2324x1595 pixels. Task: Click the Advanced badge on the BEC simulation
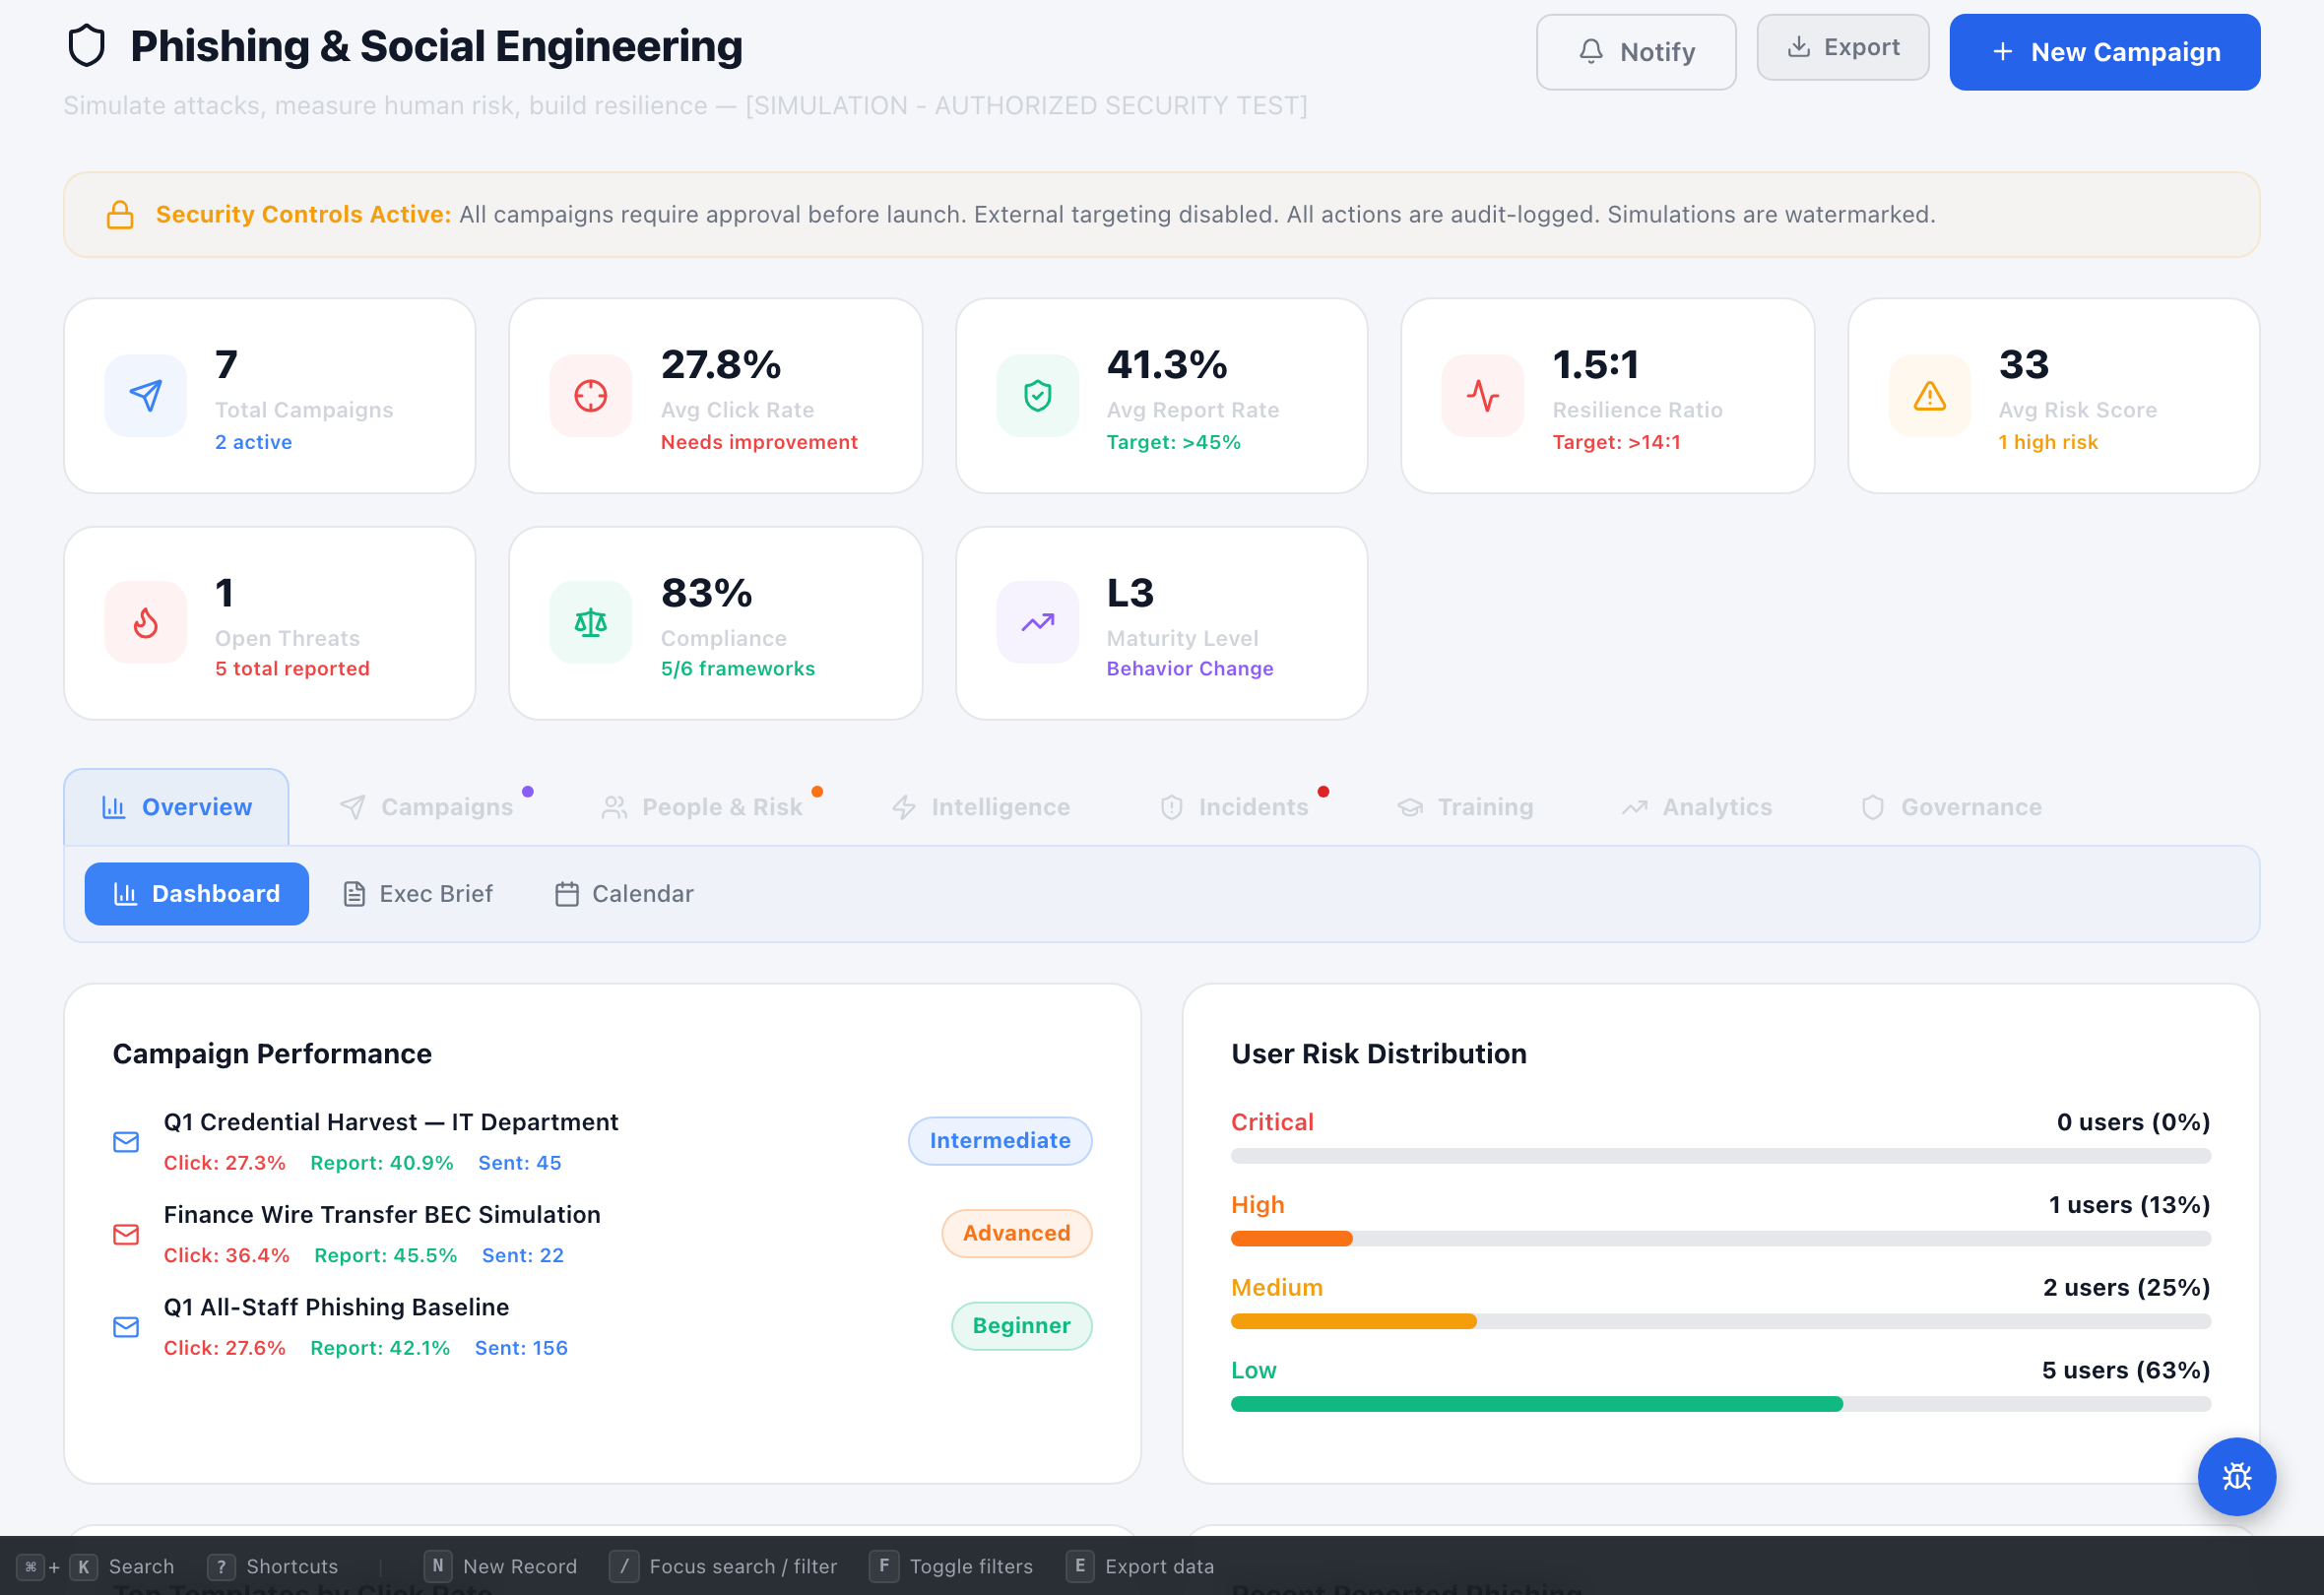(x=1016, y=1233)
